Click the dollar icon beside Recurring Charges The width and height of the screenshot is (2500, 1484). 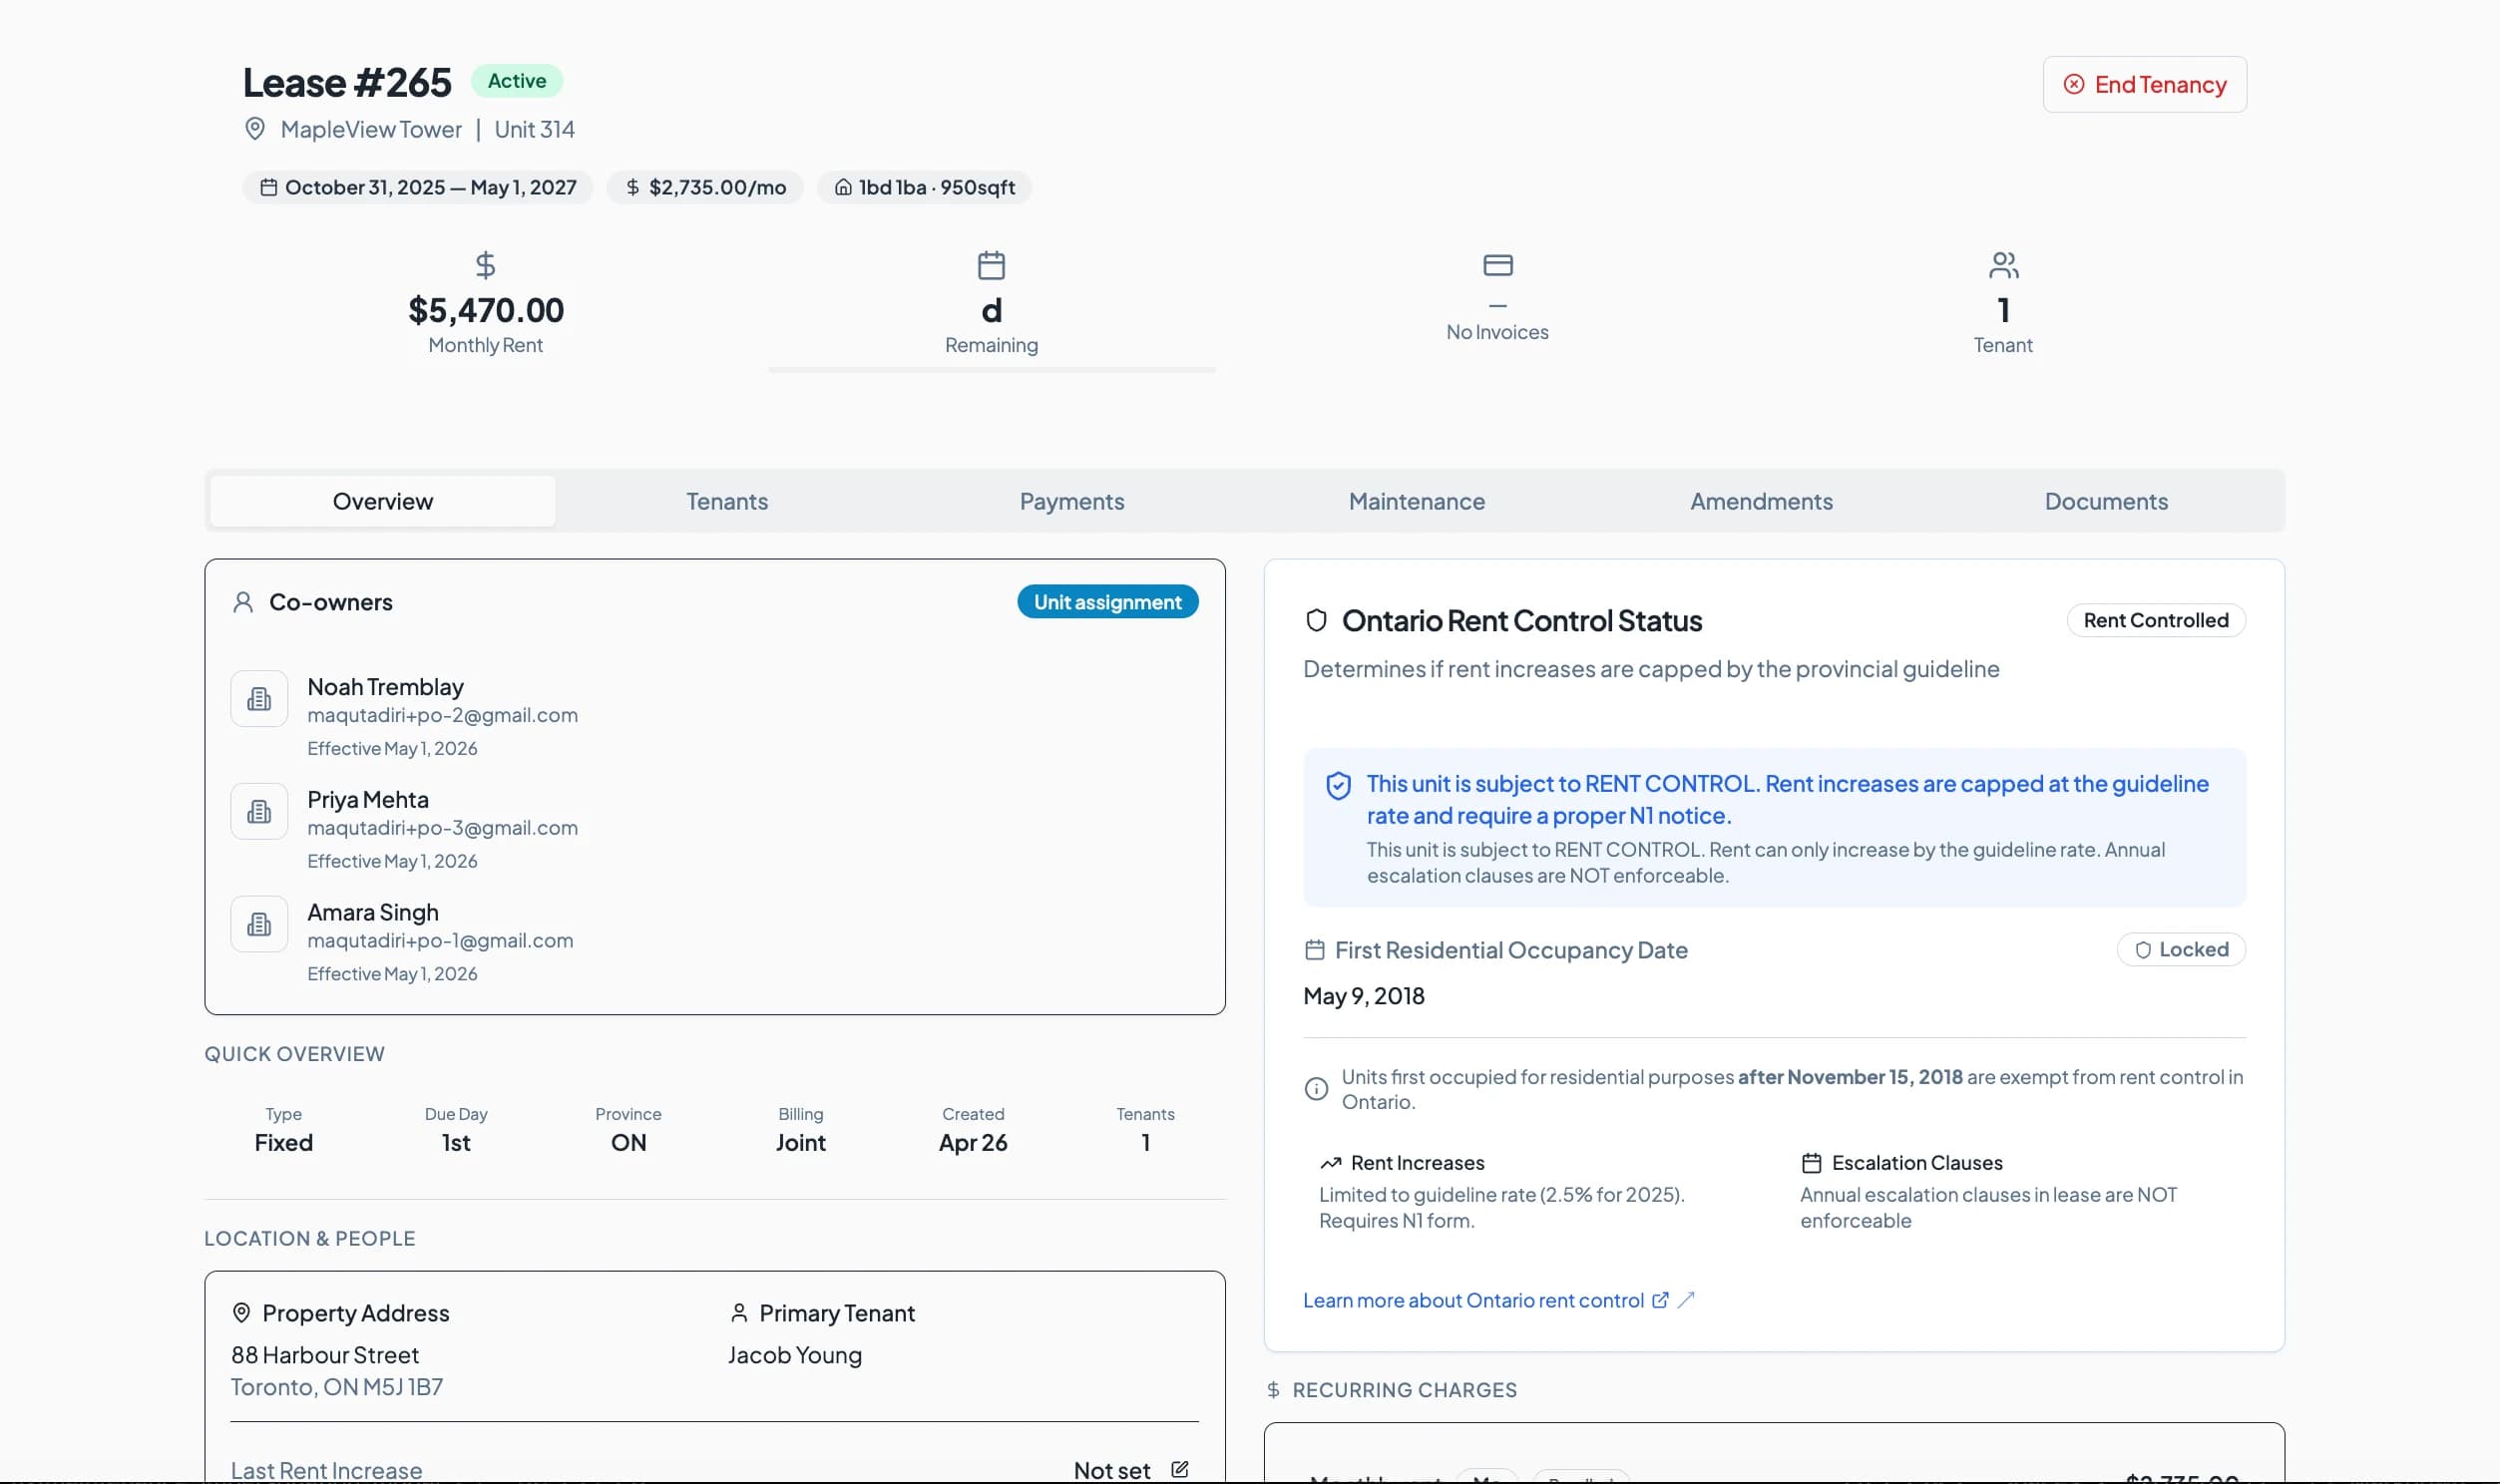tap(1273, 1390)
